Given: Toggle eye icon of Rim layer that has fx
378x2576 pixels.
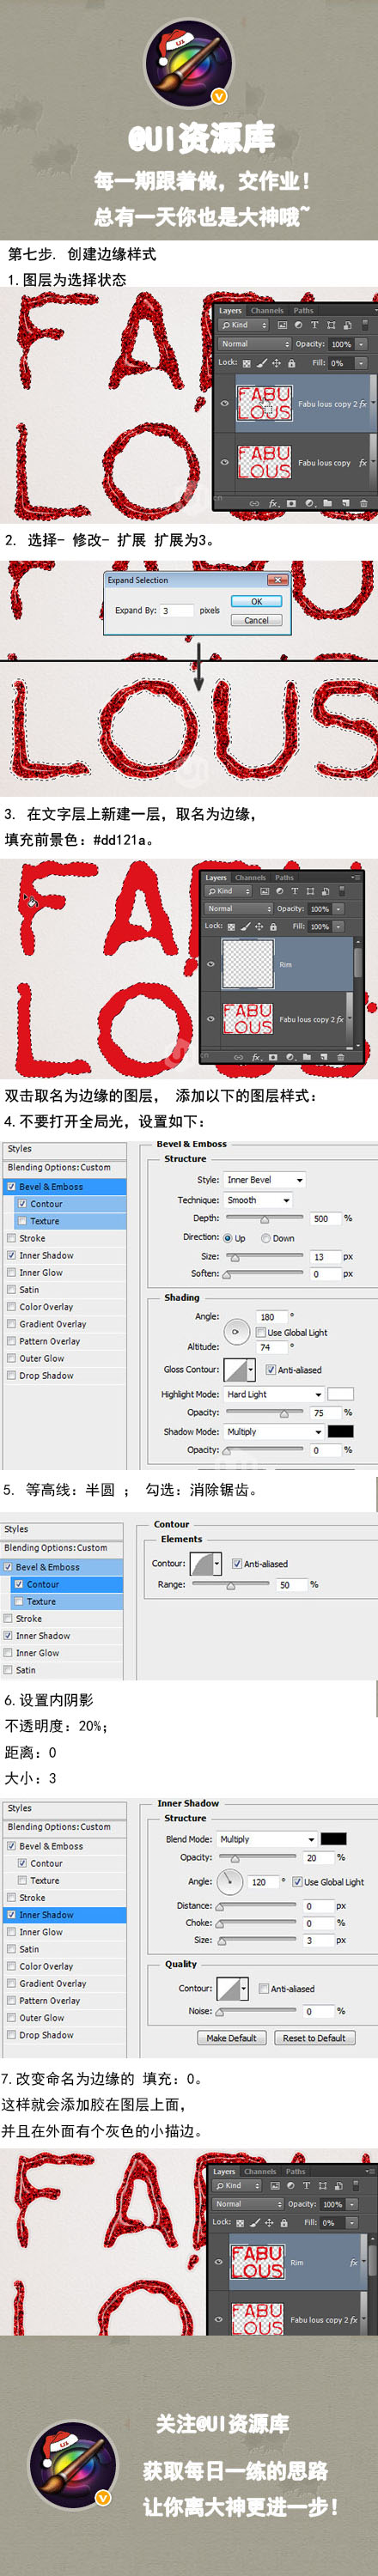Looking at the screenshot, I should 218,2262.
